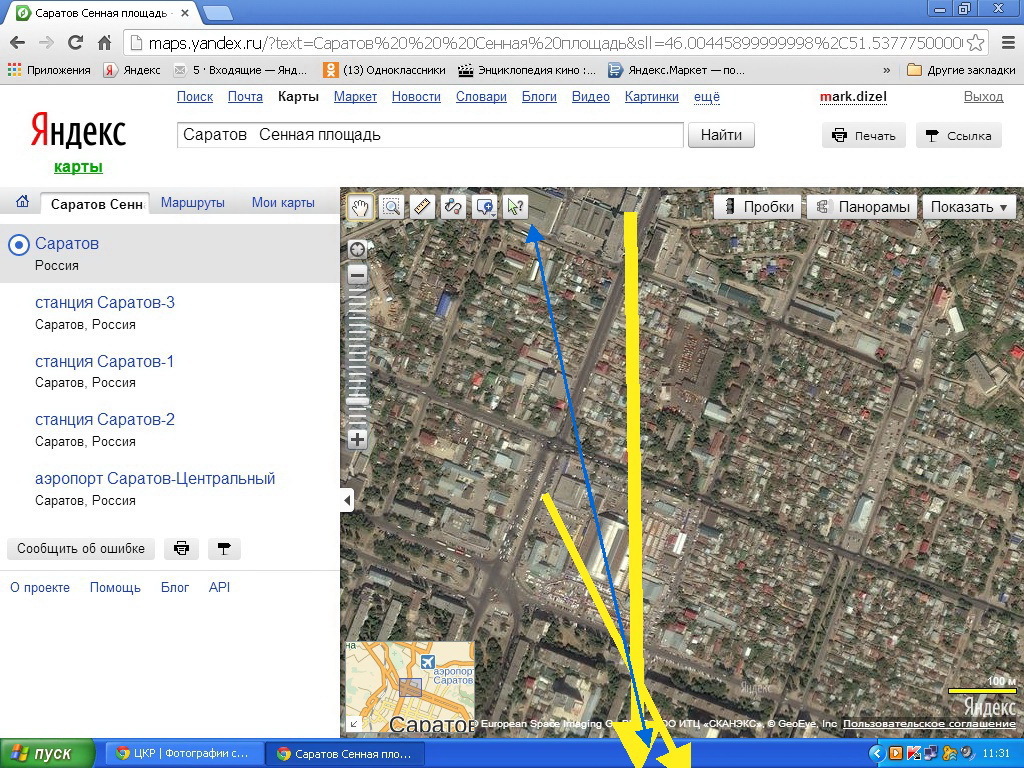Open the Помощь link
Viewport: 1024px width, 768px height.
point(115,587)
